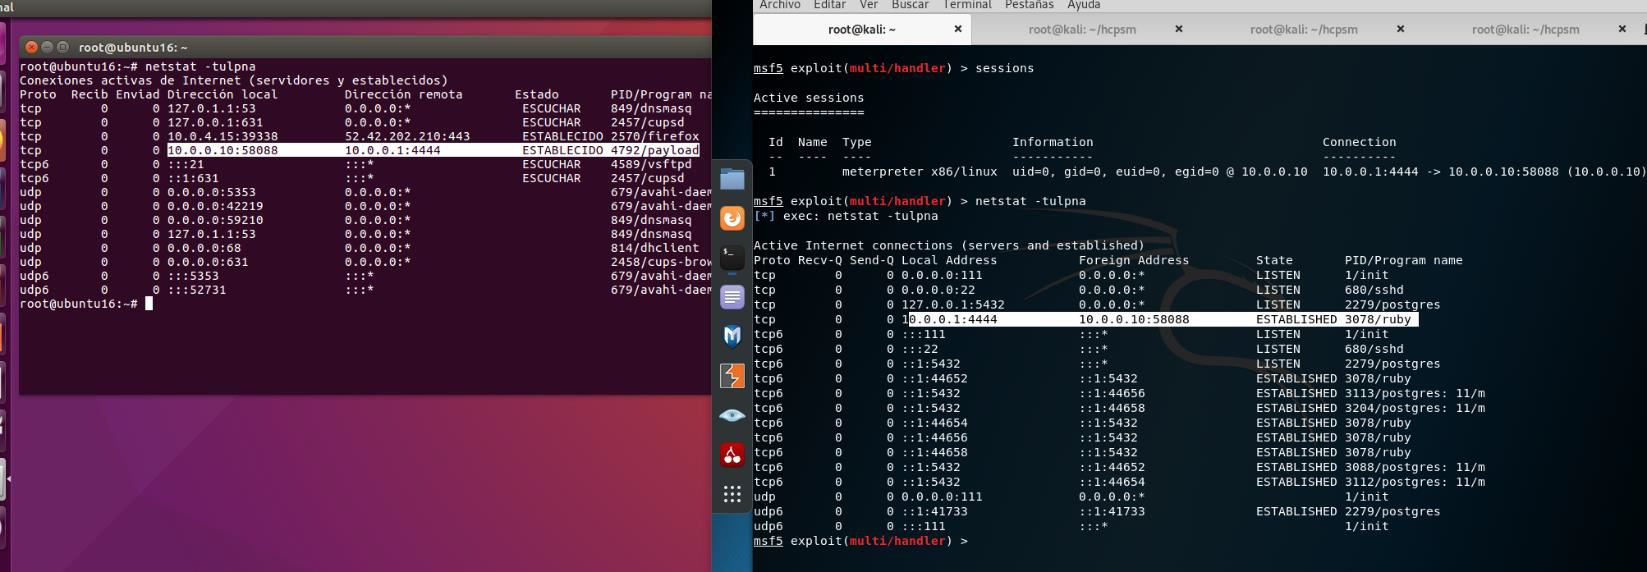
Task: Click the last msf5 prompt input line
Action: coord(861,541)
